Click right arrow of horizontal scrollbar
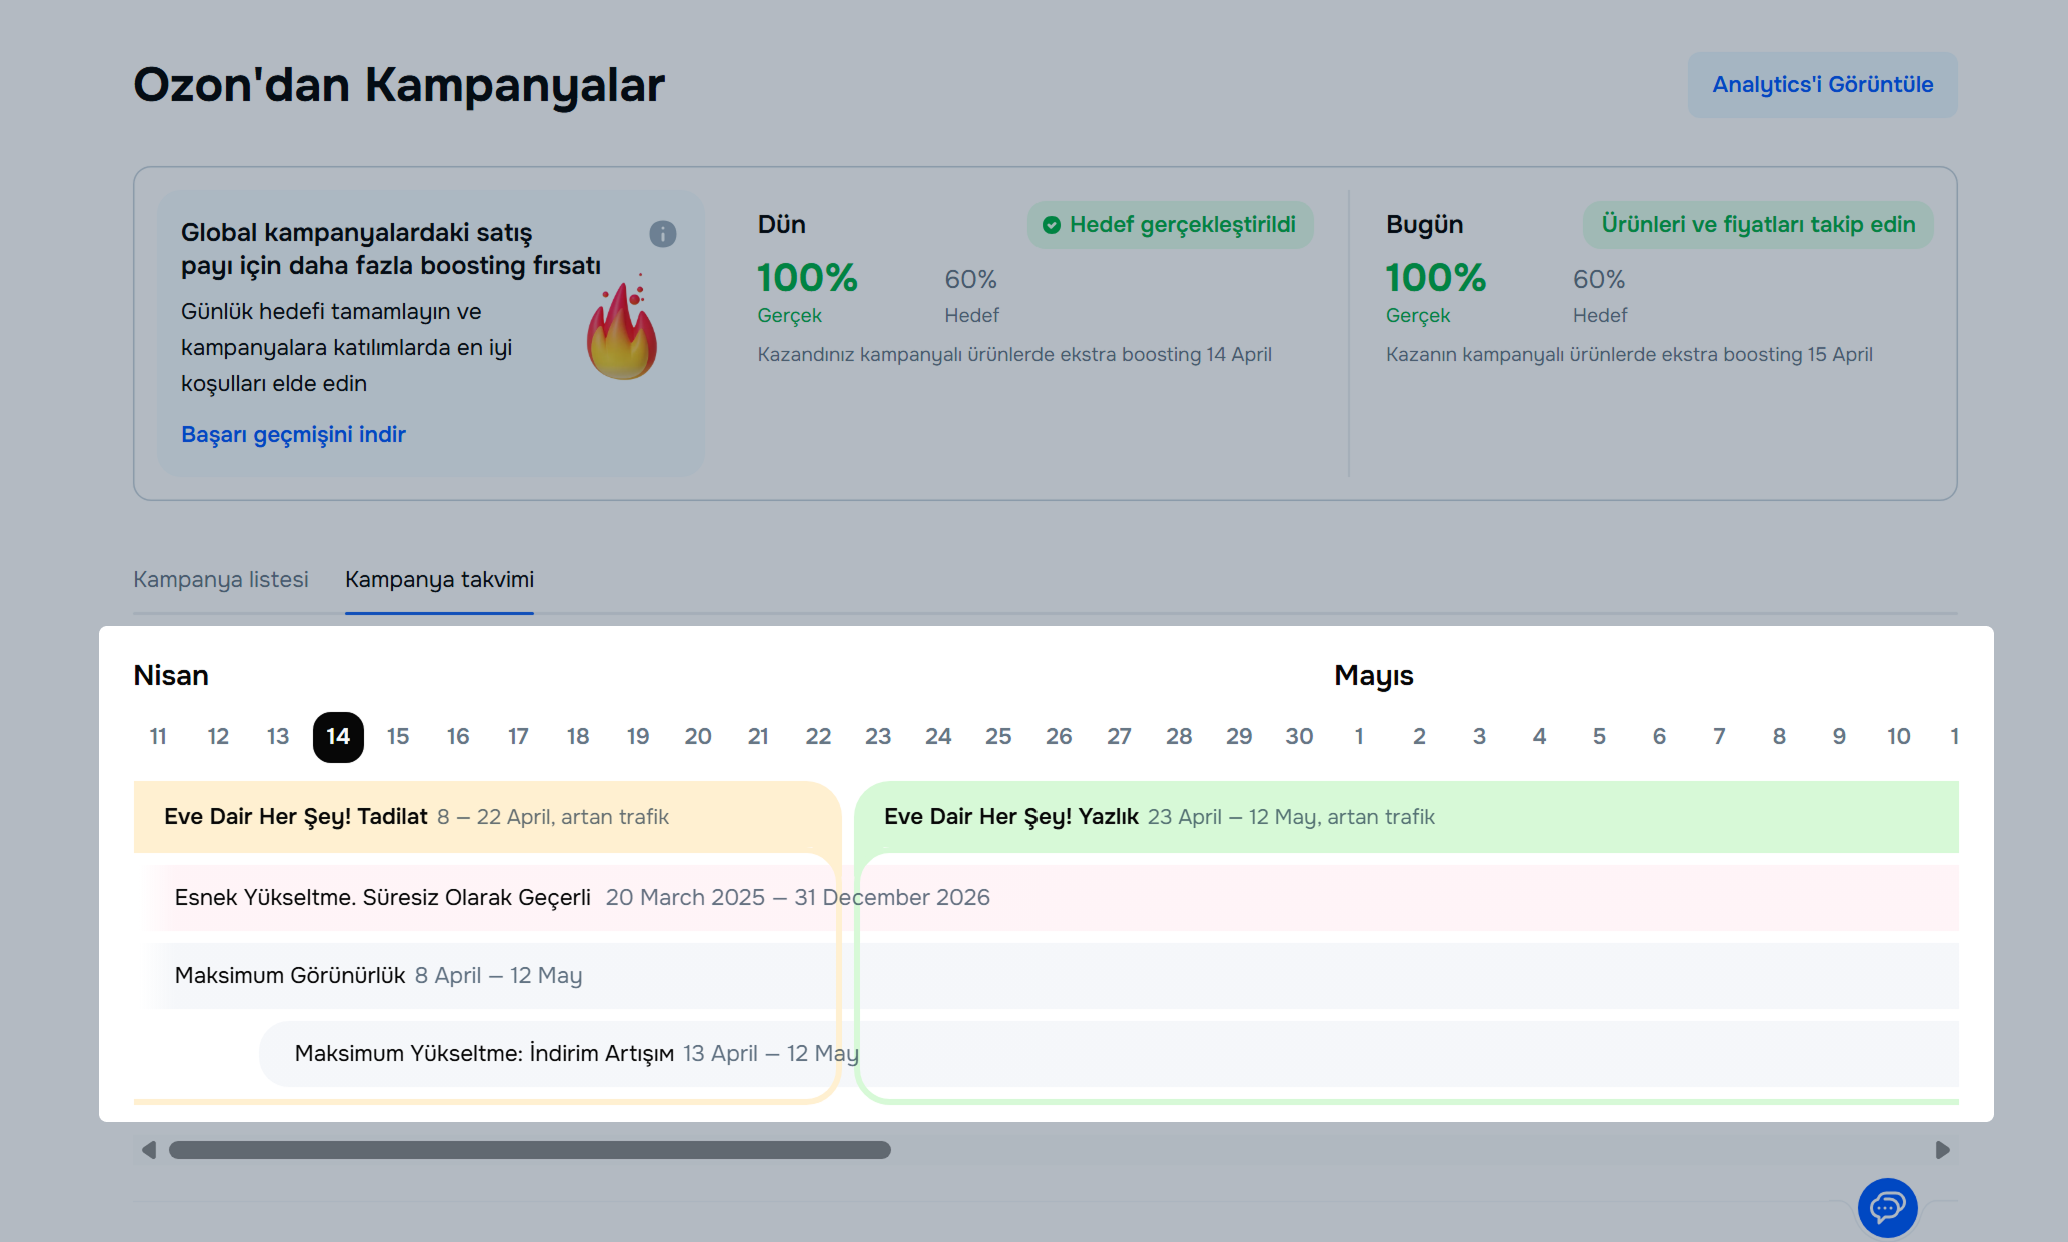Image resolution: width=2068 pixels, height=1242 pixels. [x=1942, y=1150]
